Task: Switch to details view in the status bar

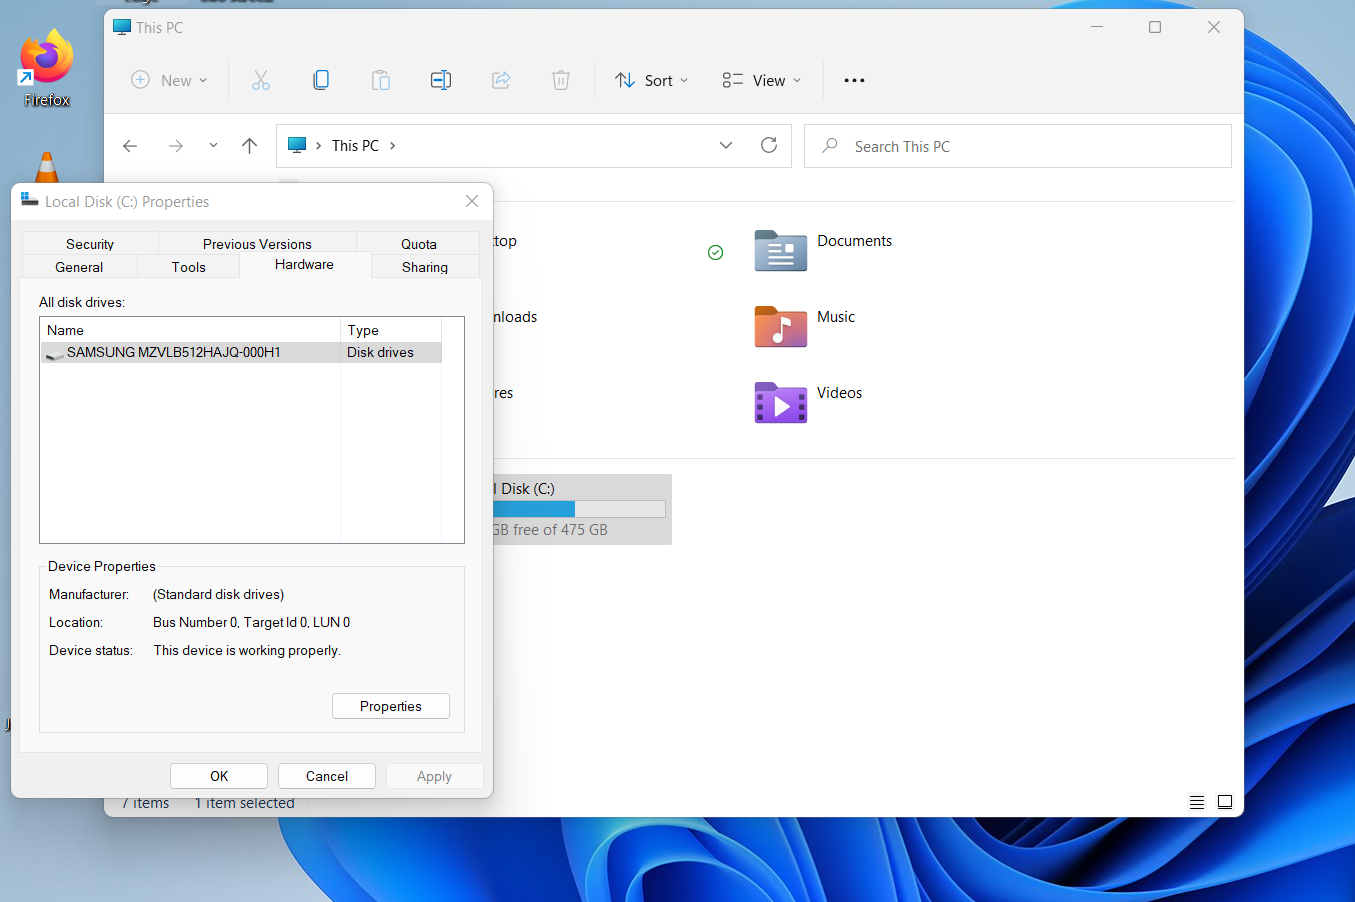Action: click(1197, 801)
